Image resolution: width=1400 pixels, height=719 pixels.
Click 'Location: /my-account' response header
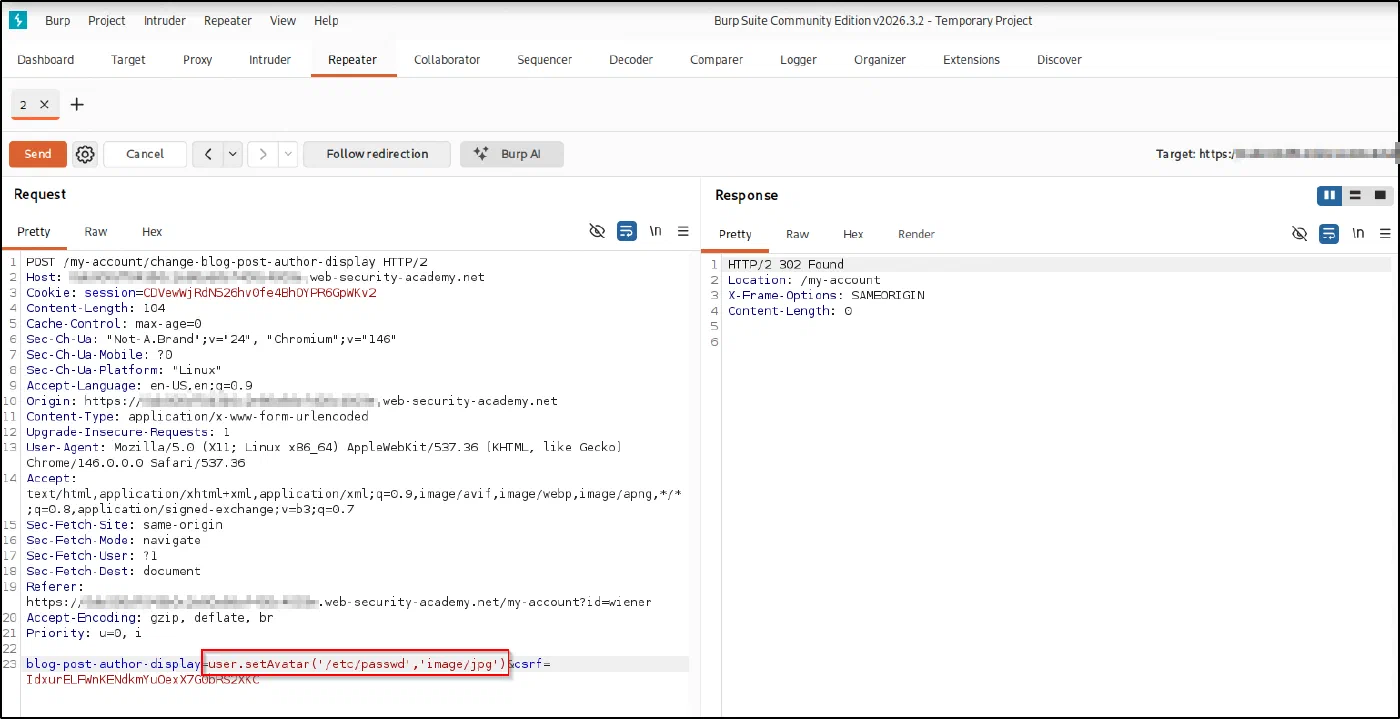point(804,280)
